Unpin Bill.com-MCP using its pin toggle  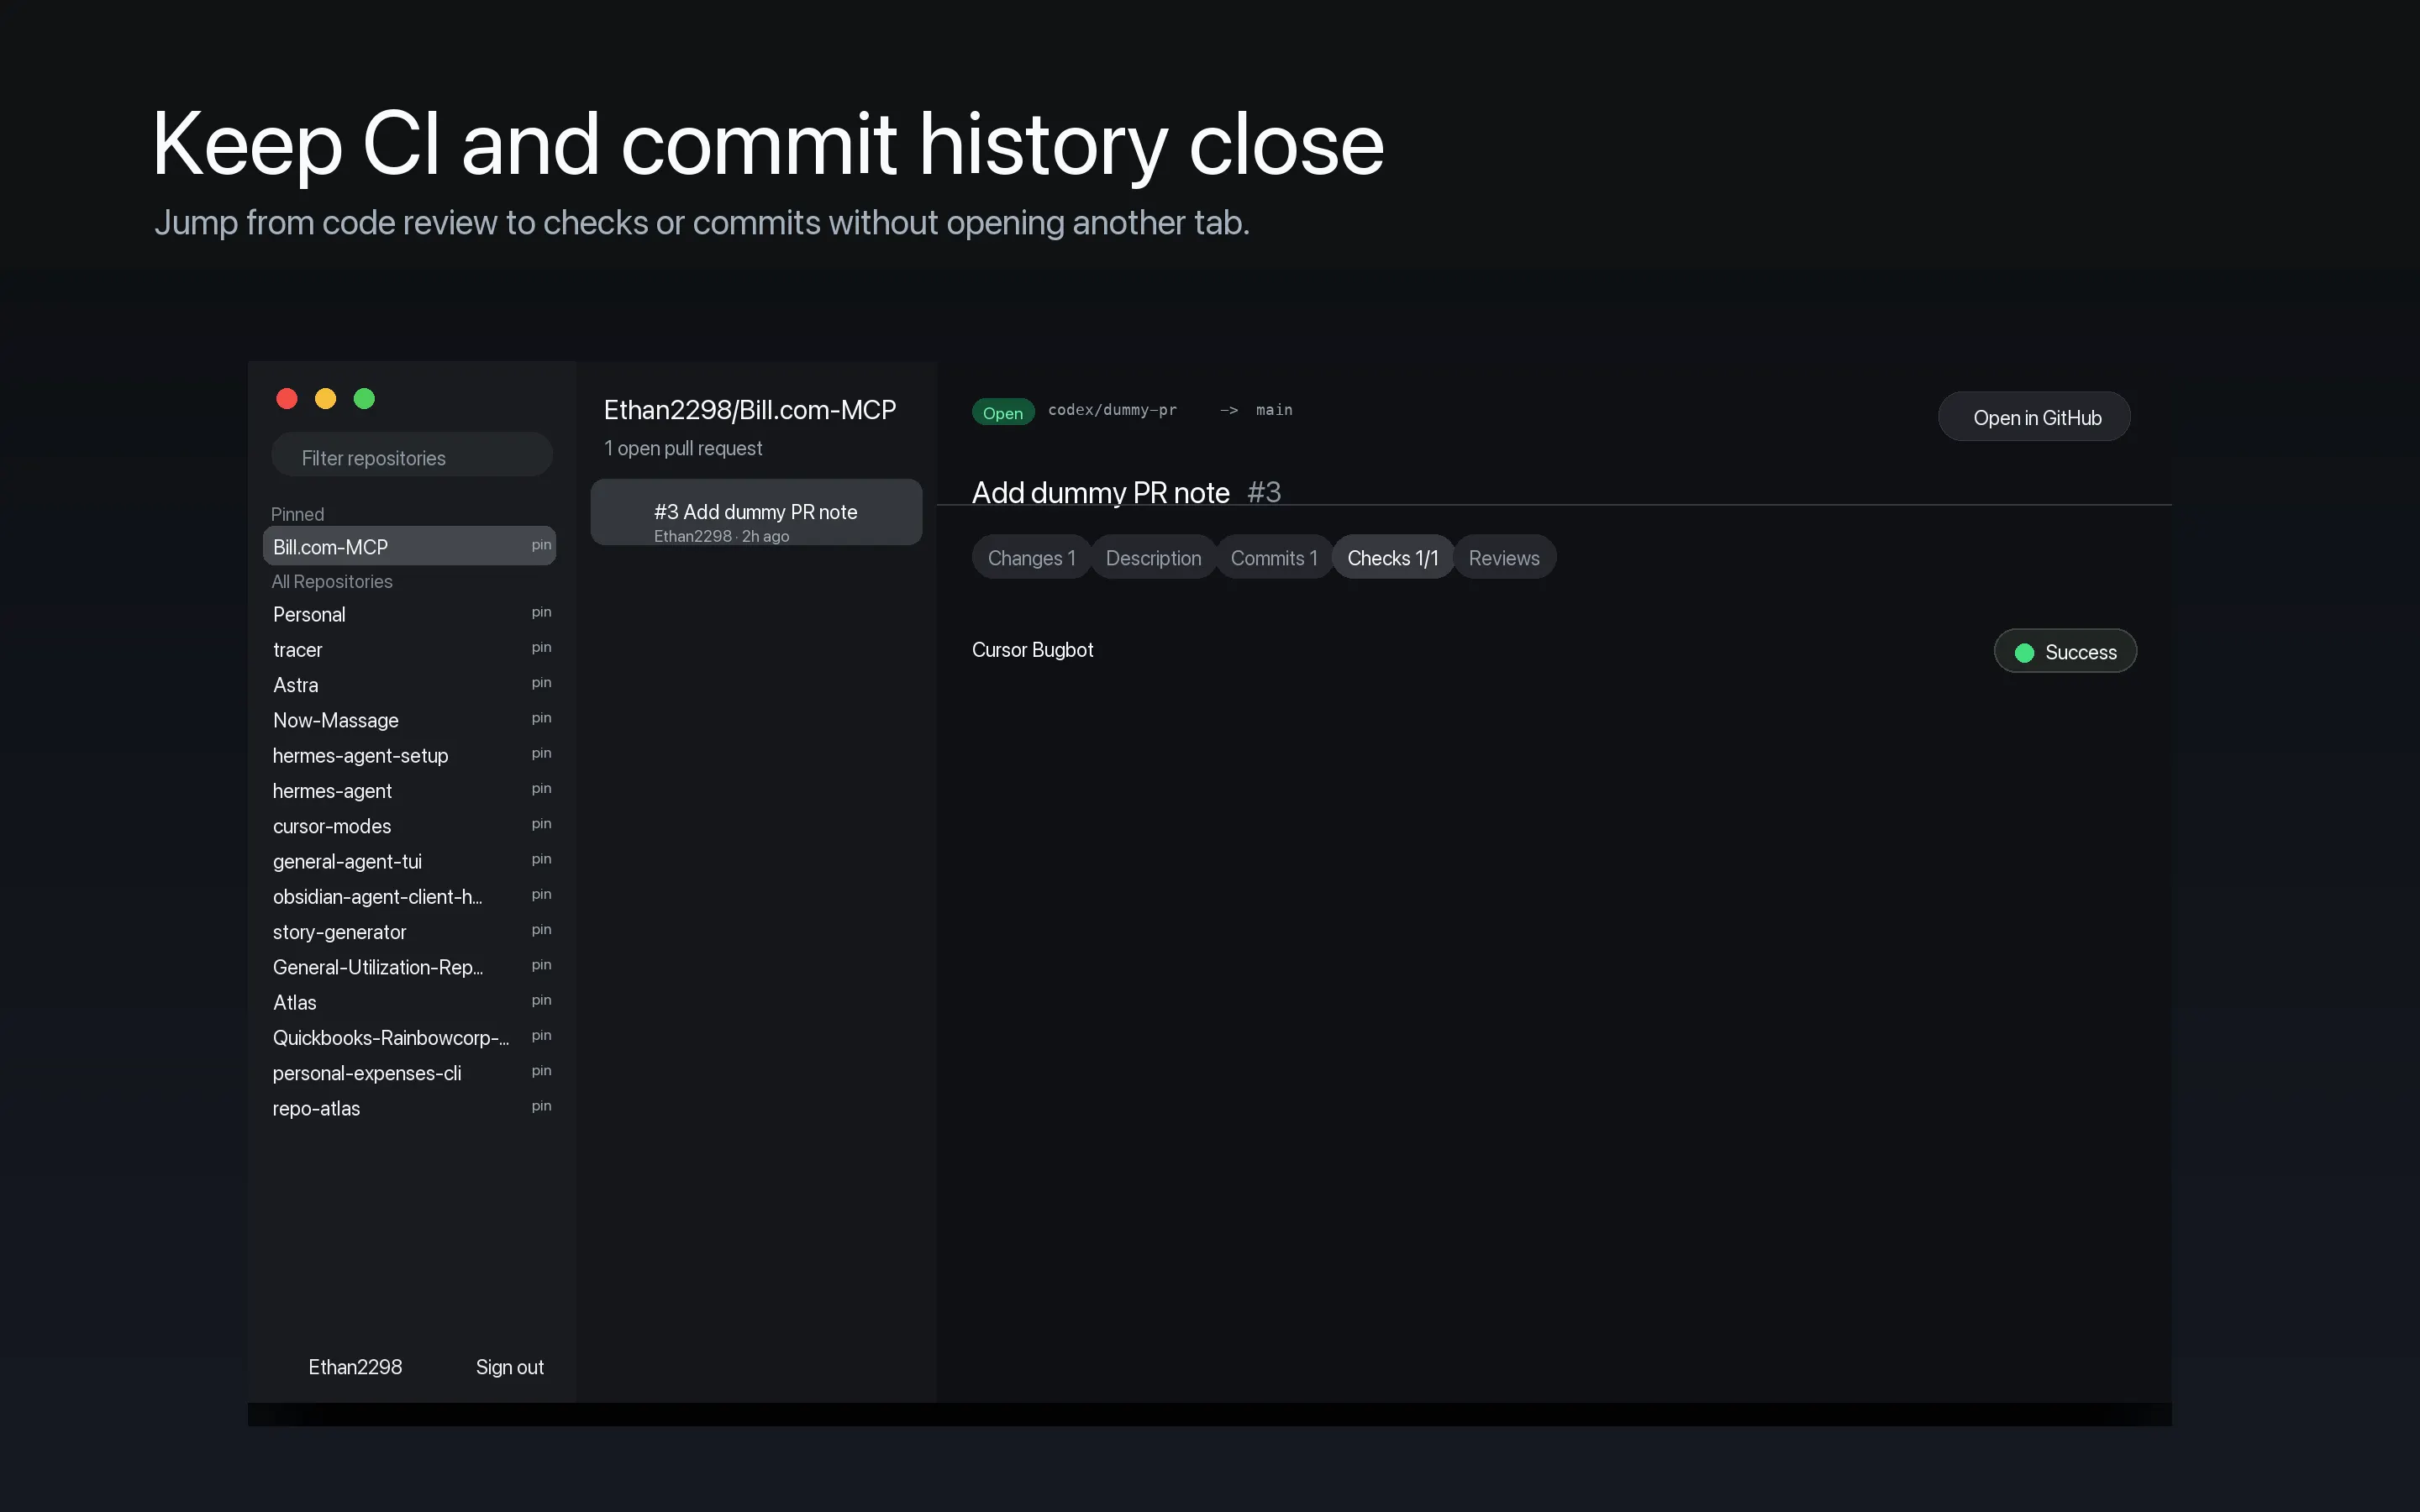point(541,545)
